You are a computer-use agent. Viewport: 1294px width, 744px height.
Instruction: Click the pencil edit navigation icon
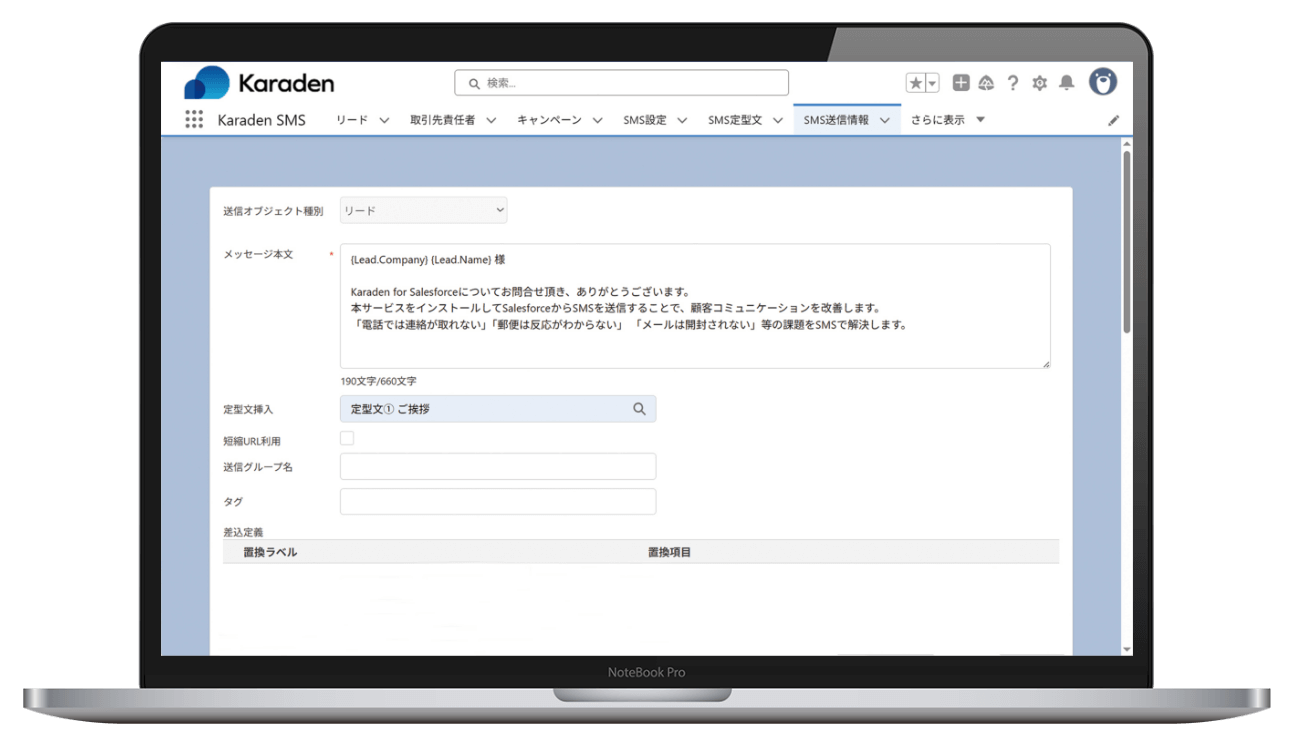(x=1113, y=120)
